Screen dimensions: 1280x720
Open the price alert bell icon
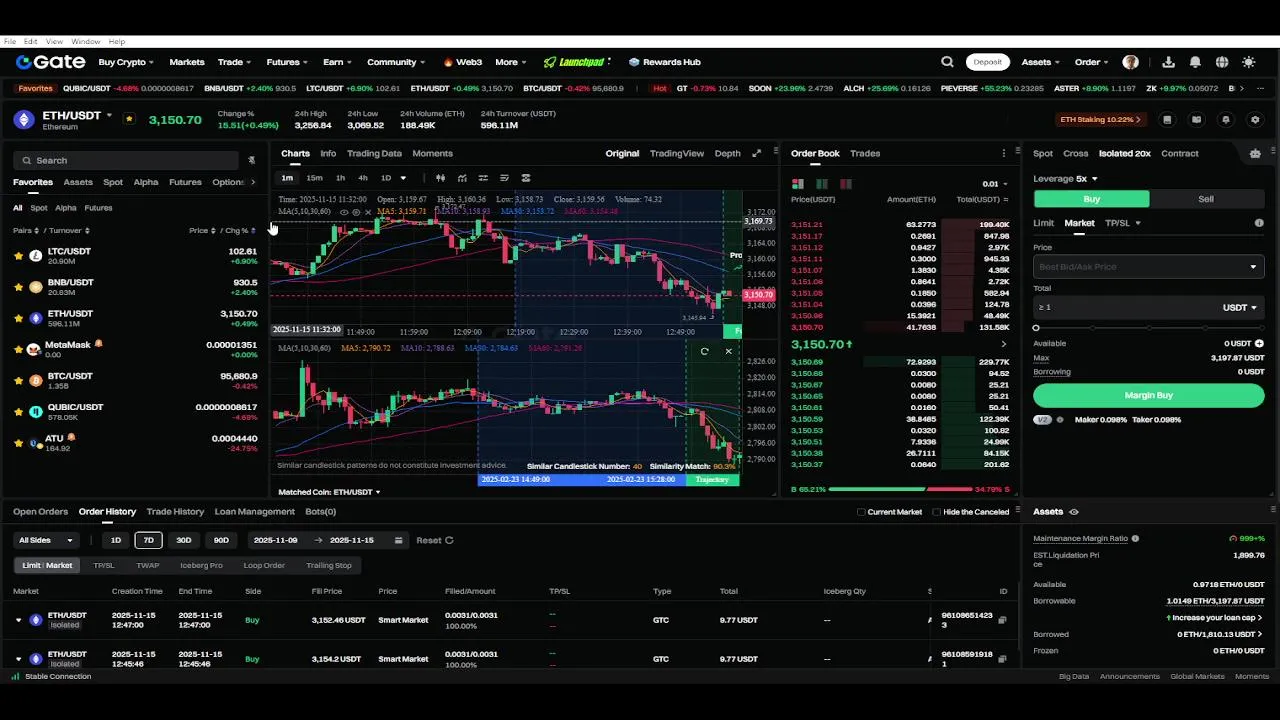[1226, 120]
